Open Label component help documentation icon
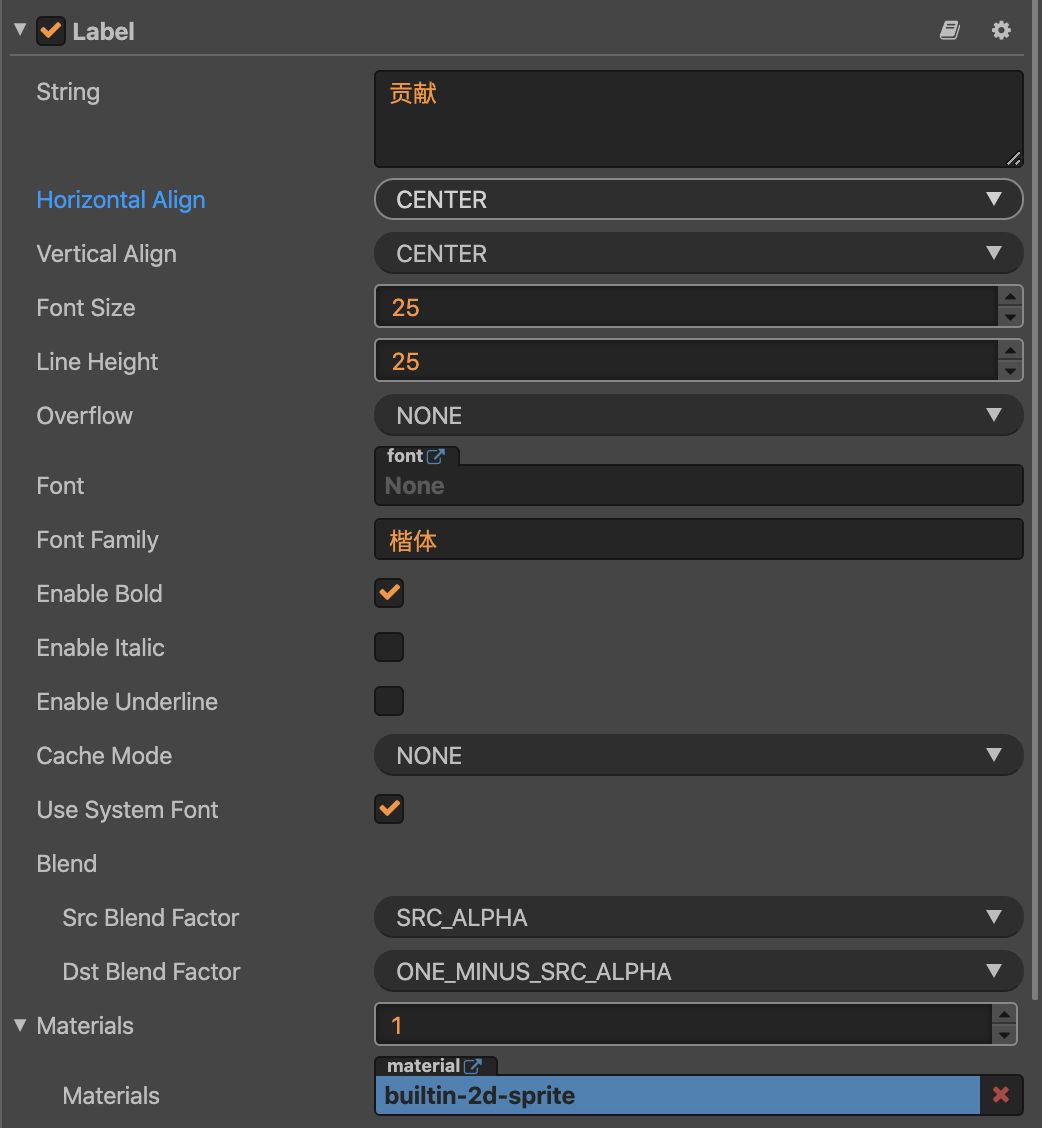 click(x=949, y=31)
